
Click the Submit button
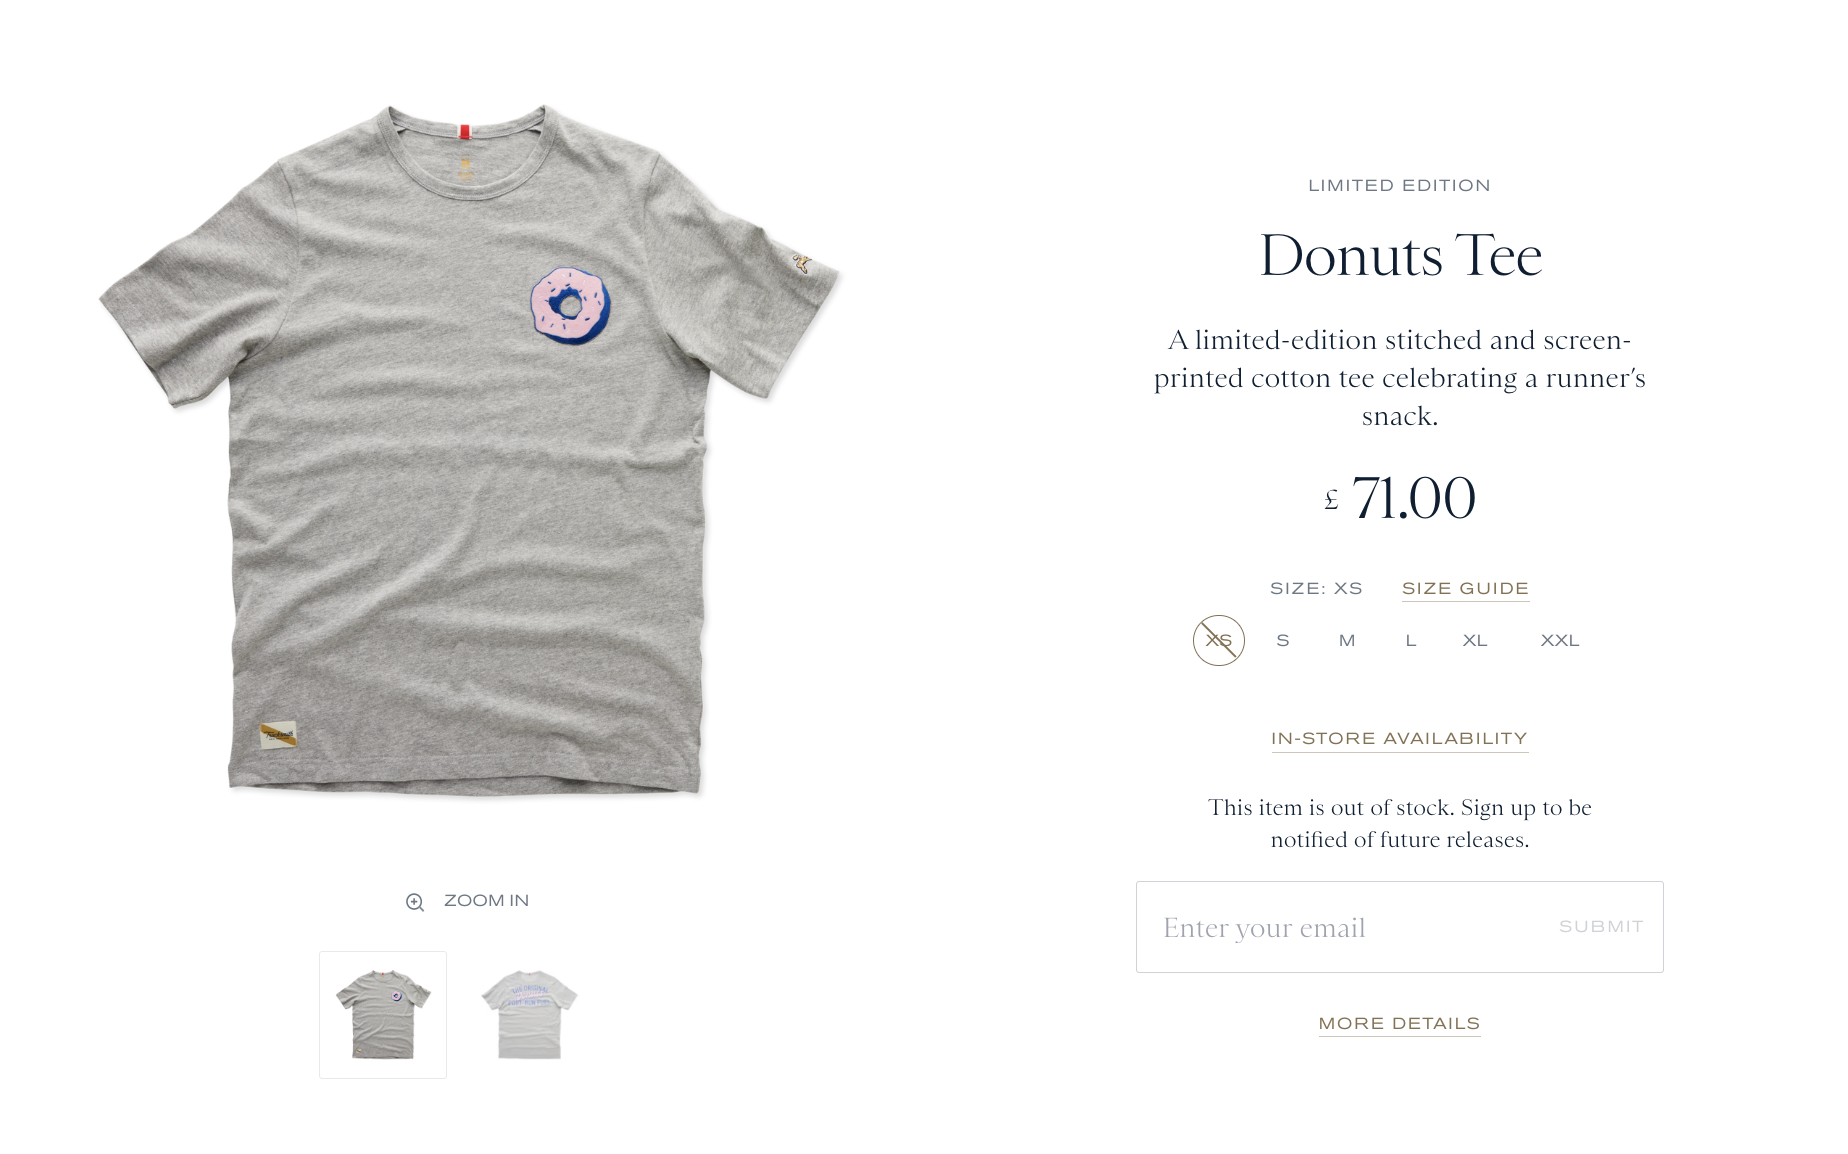(x=1601, y=927)
